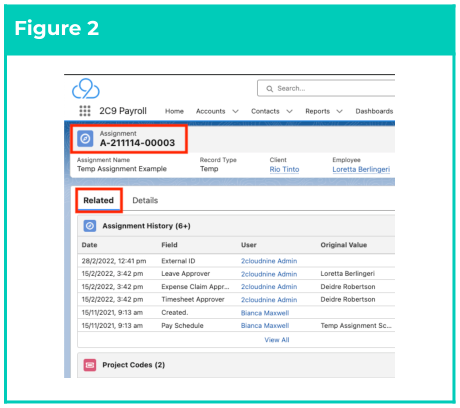Click Deidre Robertson in Timesheet Approver row
The height and width of the screenshot is (408, 460).
pos(348,299)
